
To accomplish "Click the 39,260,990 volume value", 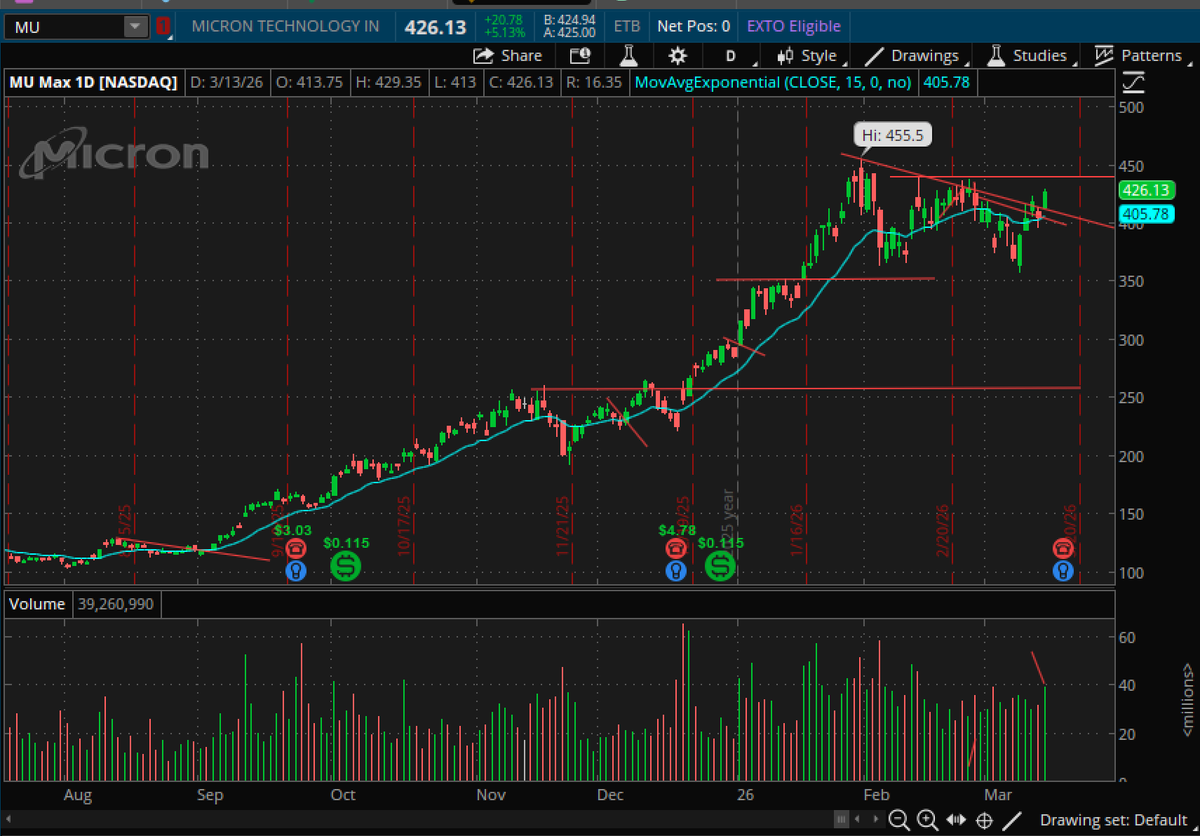I will (x=115, y=604).
